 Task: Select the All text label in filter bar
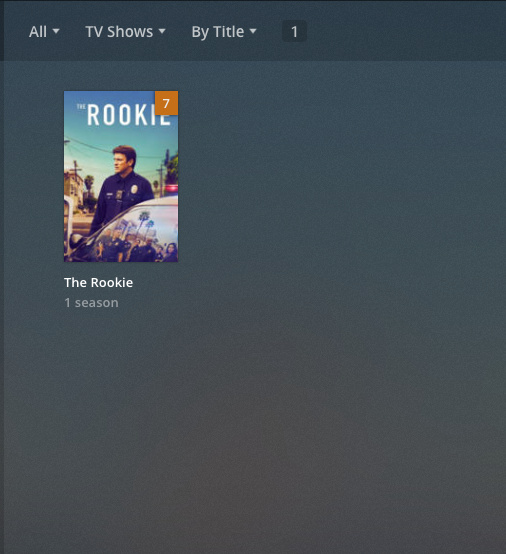[x=38, y=32]
